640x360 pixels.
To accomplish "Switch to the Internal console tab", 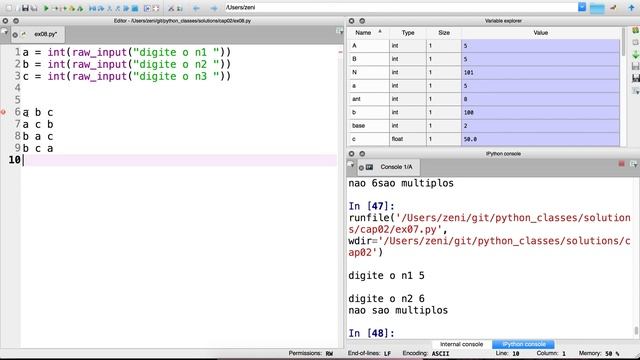I will [x=461, y=344].
